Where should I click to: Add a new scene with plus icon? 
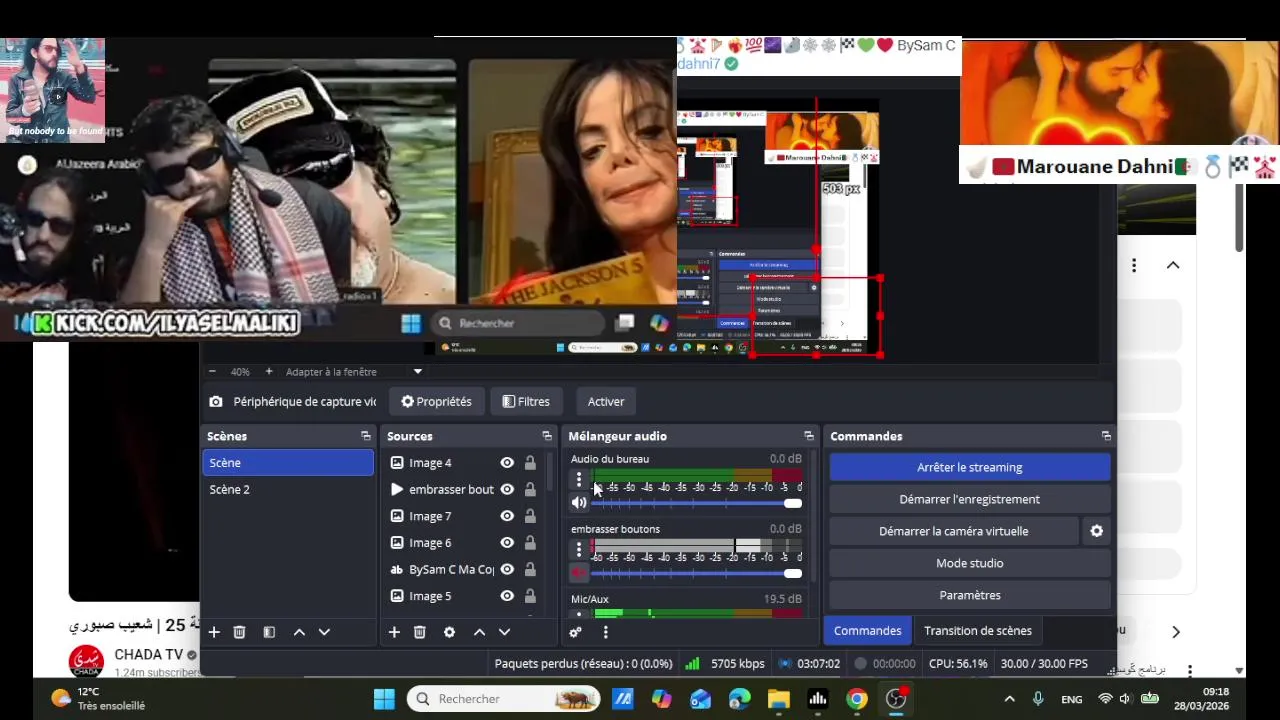(x=214, y=632)
